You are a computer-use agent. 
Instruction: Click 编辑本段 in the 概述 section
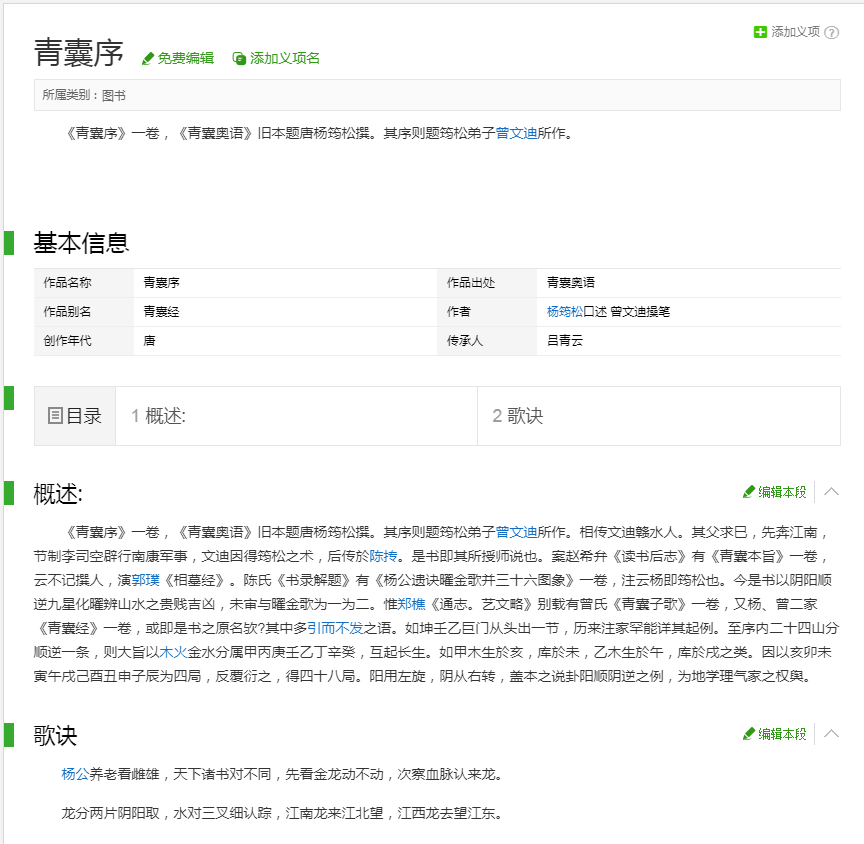[x=782, y=492]
